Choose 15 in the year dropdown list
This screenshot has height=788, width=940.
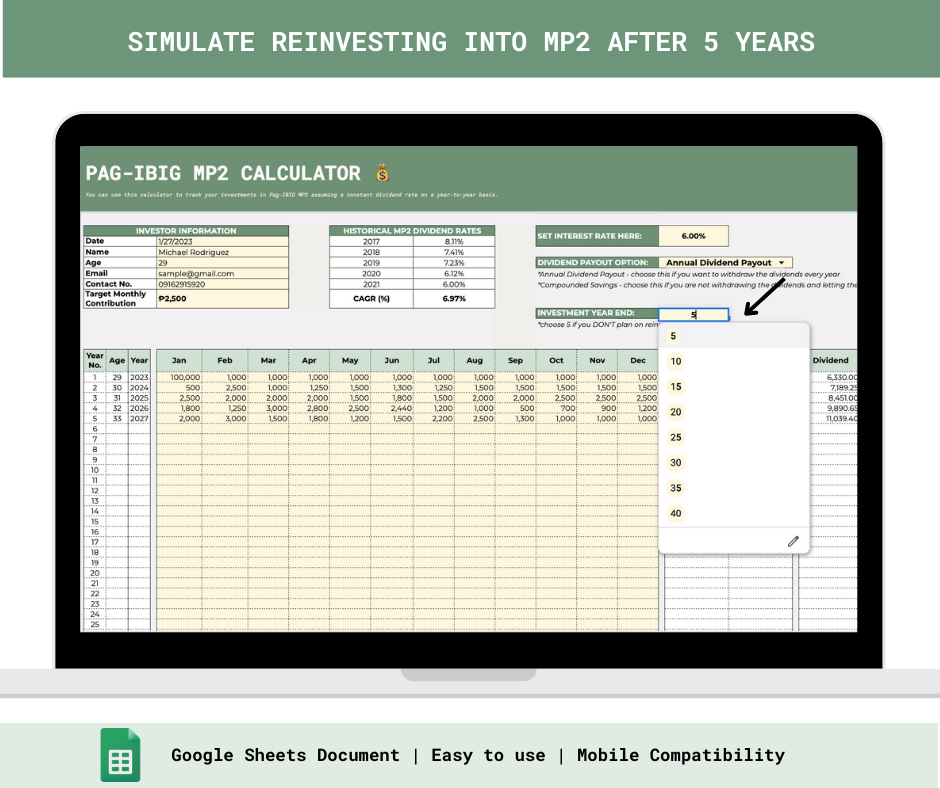(676, 387)
